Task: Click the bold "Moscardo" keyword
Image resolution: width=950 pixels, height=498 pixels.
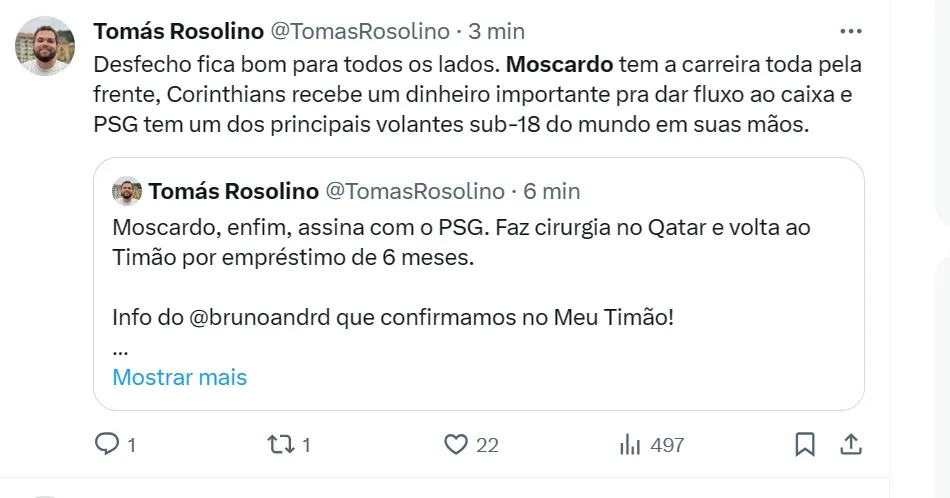Action: tap(559, 66)
